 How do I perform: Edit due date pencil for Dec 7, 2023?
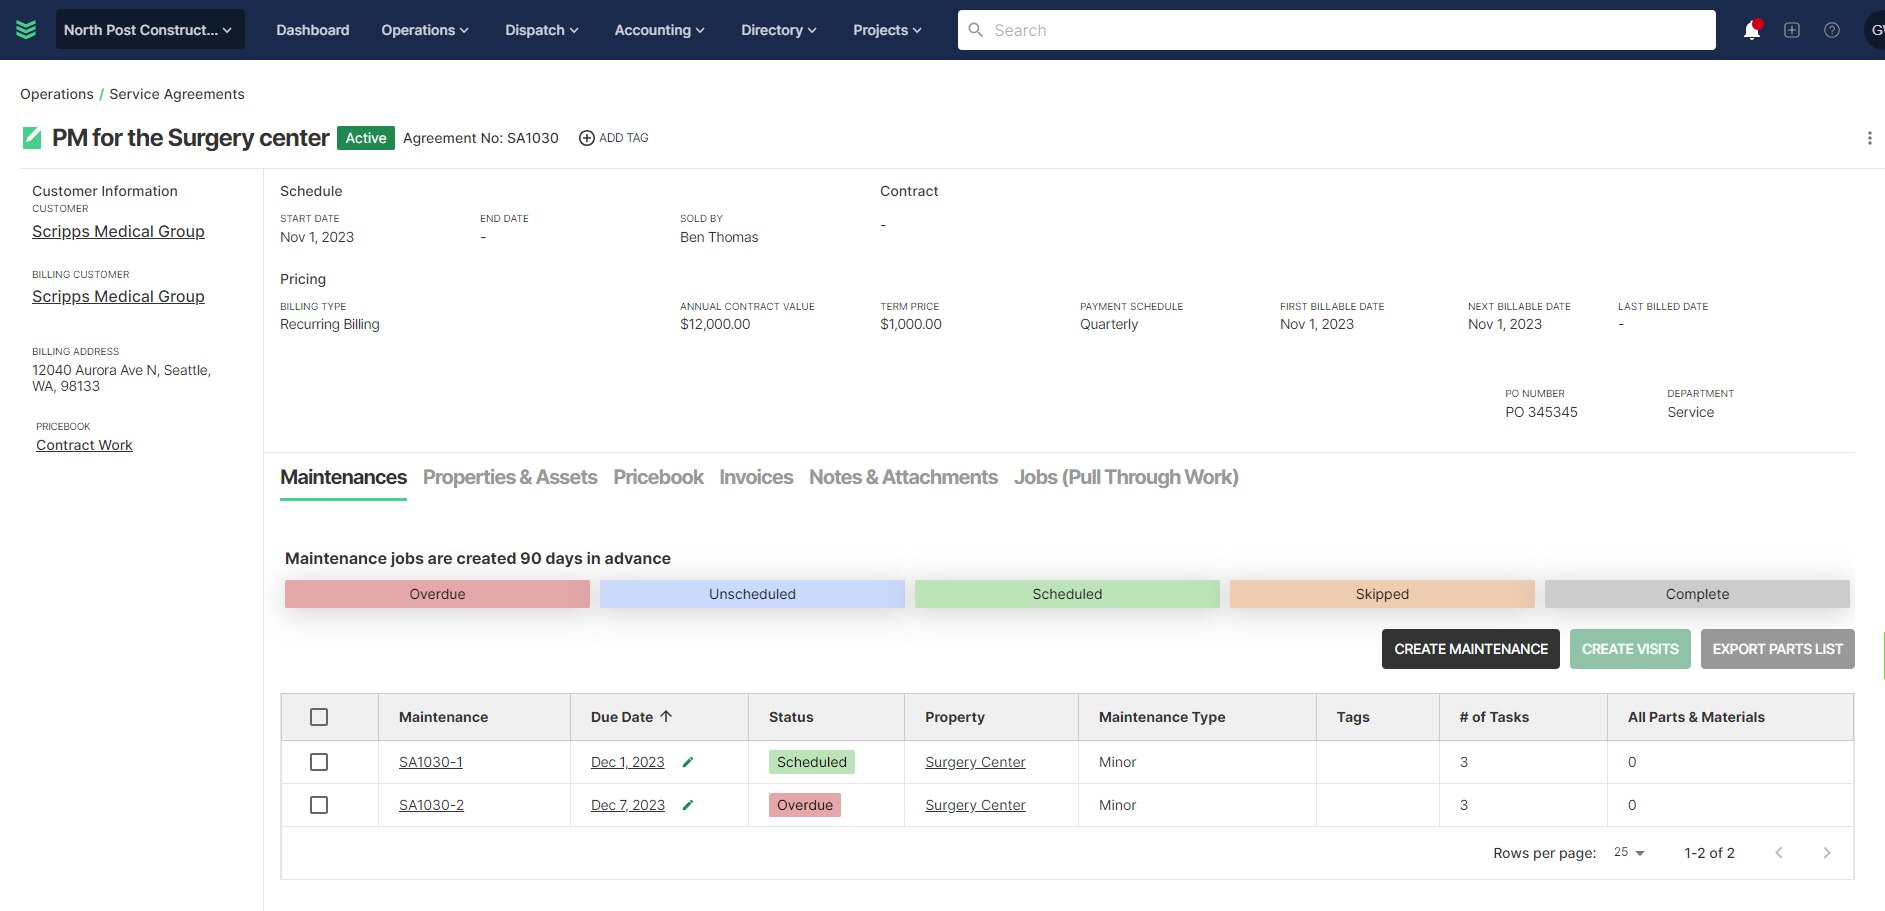[x=688, y=805]
